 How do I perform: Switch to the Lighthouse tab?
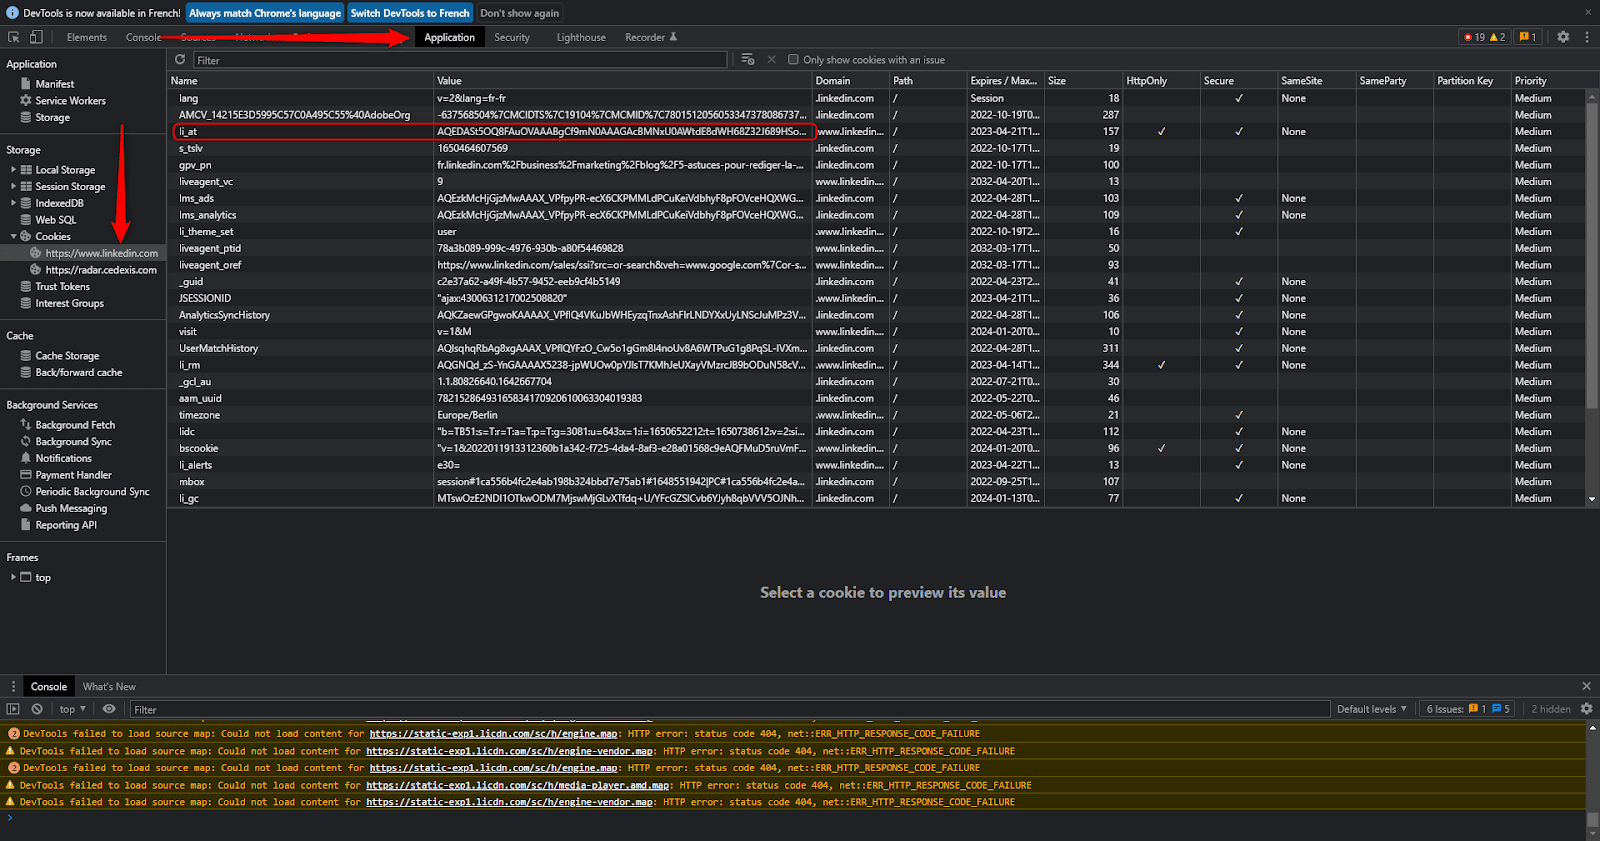click(x=581, y=37)
